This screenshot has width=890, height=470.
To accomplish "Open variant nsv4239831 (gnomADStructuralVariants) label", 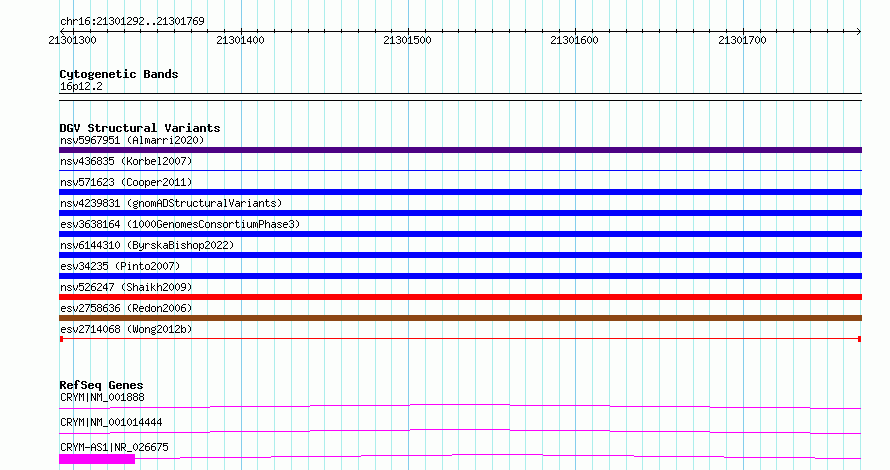I will coord(171,203).
